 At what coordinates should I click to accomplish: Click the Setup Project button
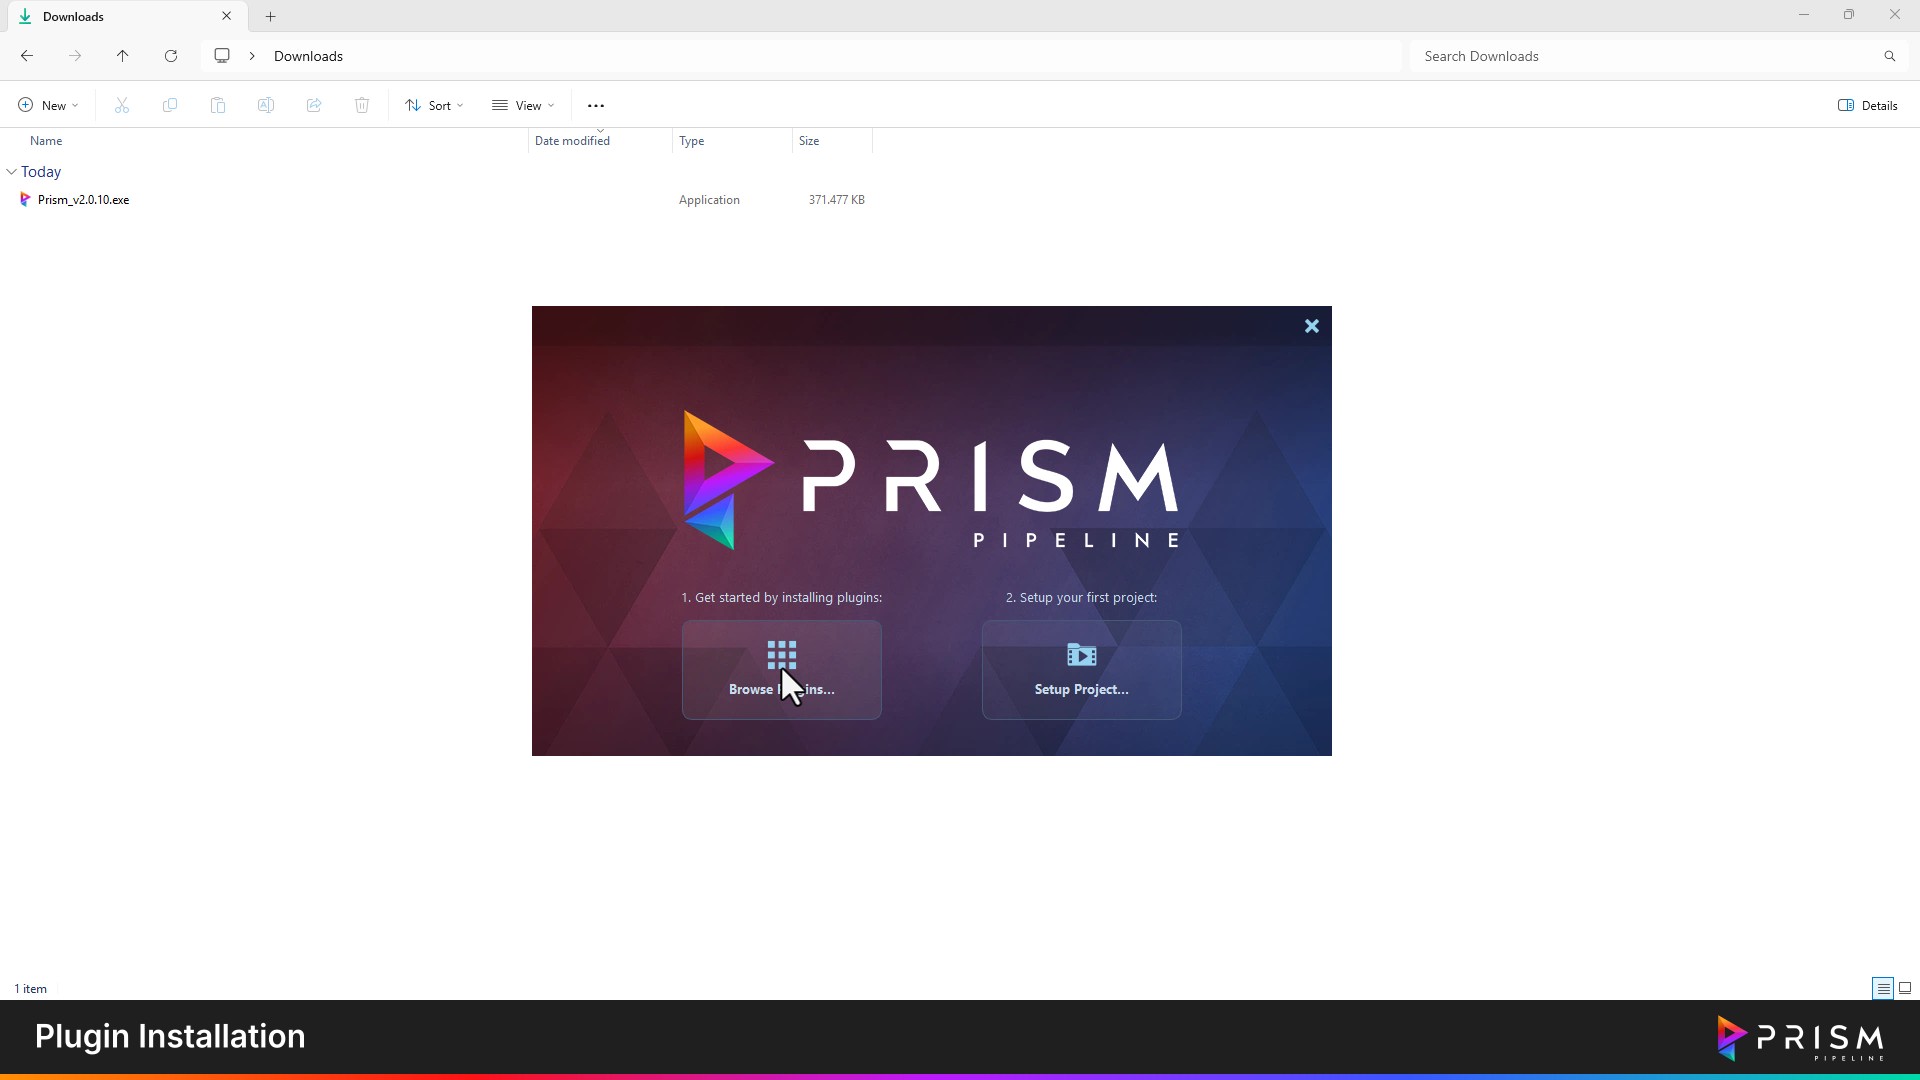1081,669
